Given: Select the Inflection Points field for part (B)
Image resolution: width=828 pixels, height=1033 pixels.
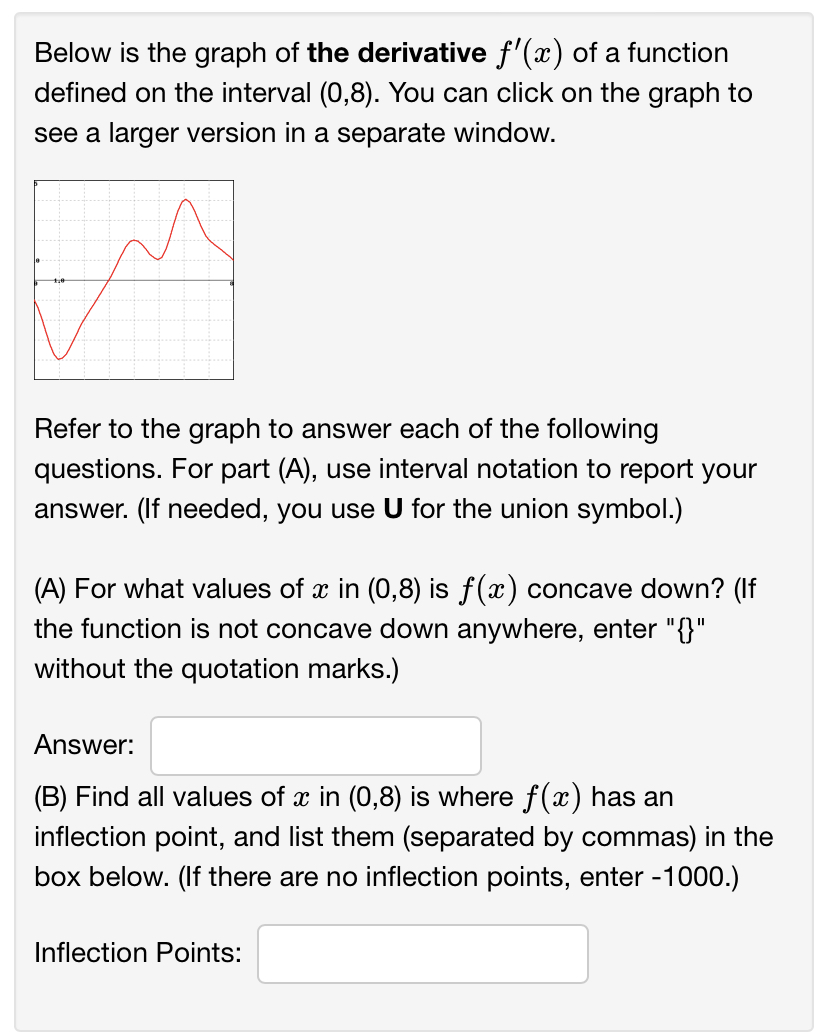Looking at the screenshot, I should pyautogui.click(x=422, y=953).
